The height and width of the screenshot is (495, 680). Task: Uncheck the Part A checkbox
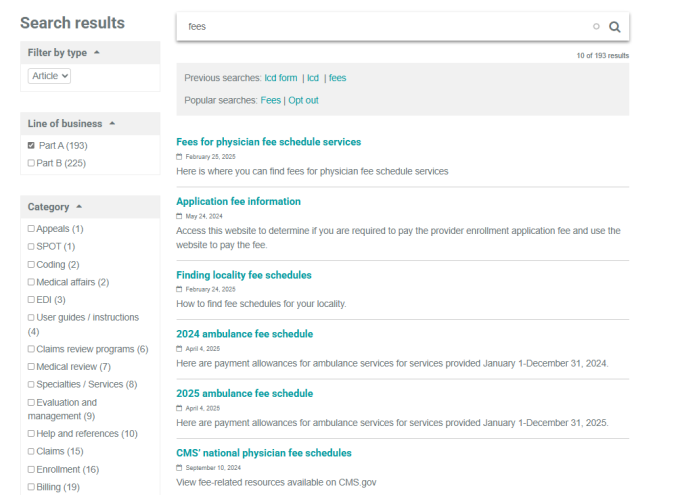(x=32, y=146)
